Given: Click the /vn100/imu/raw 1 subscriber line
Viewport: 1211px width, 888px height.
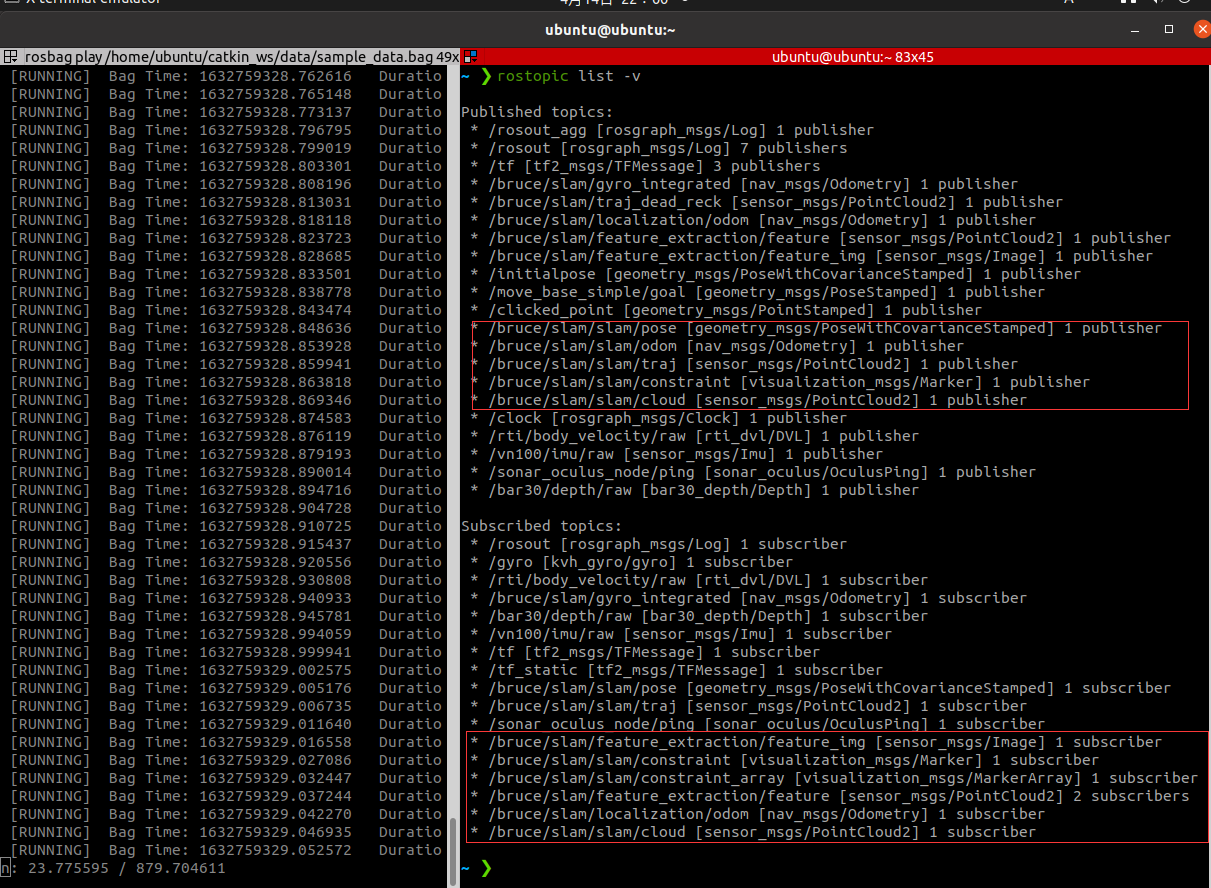Looking at the screenshot, I should pyautogui.click(x=681, y=634).
